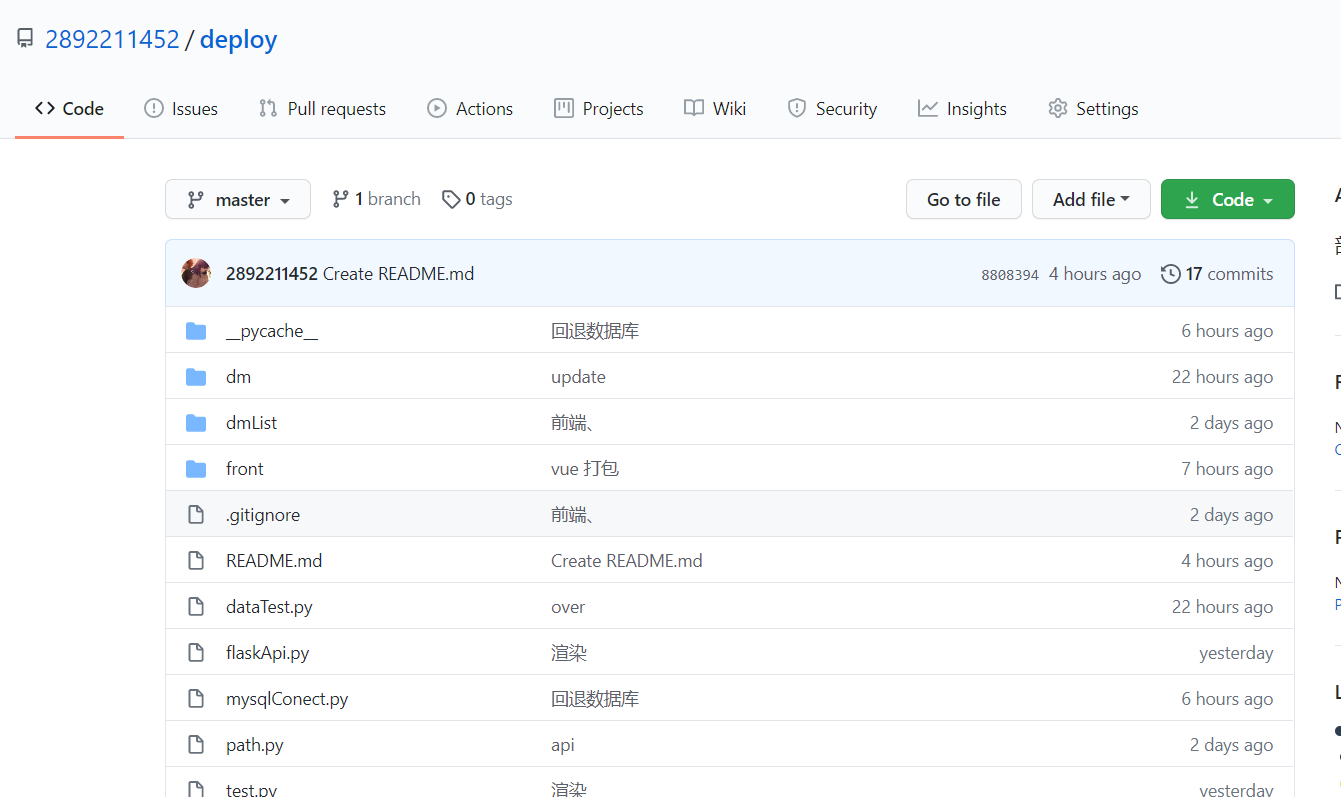1341x797 pixels.
Task: Expand the Add file dropdown
Action: pos(1091,199)
